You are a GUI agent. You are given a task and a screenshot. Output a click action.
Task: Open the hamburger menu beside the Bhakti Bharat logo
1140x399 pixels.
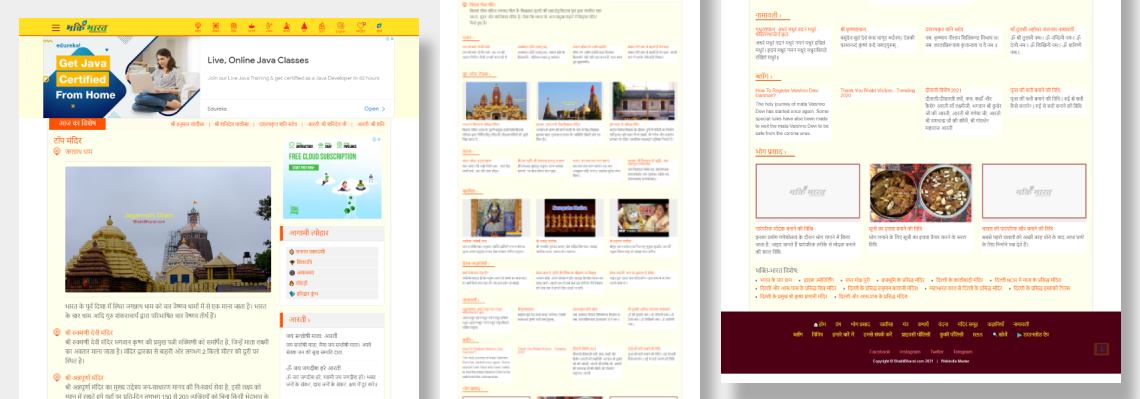[55, 28]
